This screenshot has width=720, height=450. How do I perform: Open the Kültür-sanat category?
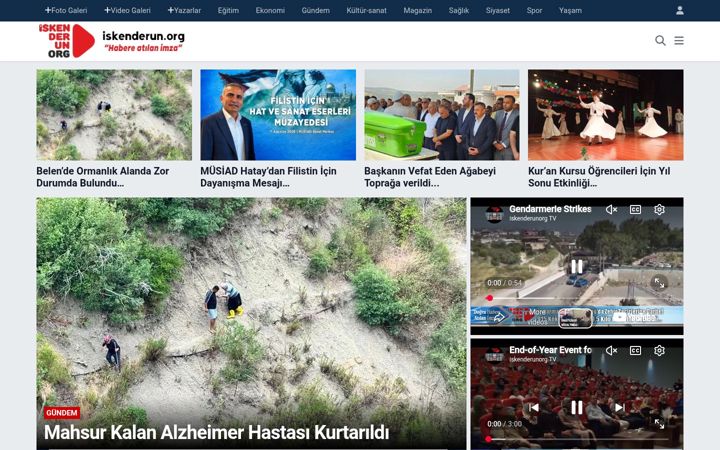click(366, 10)
